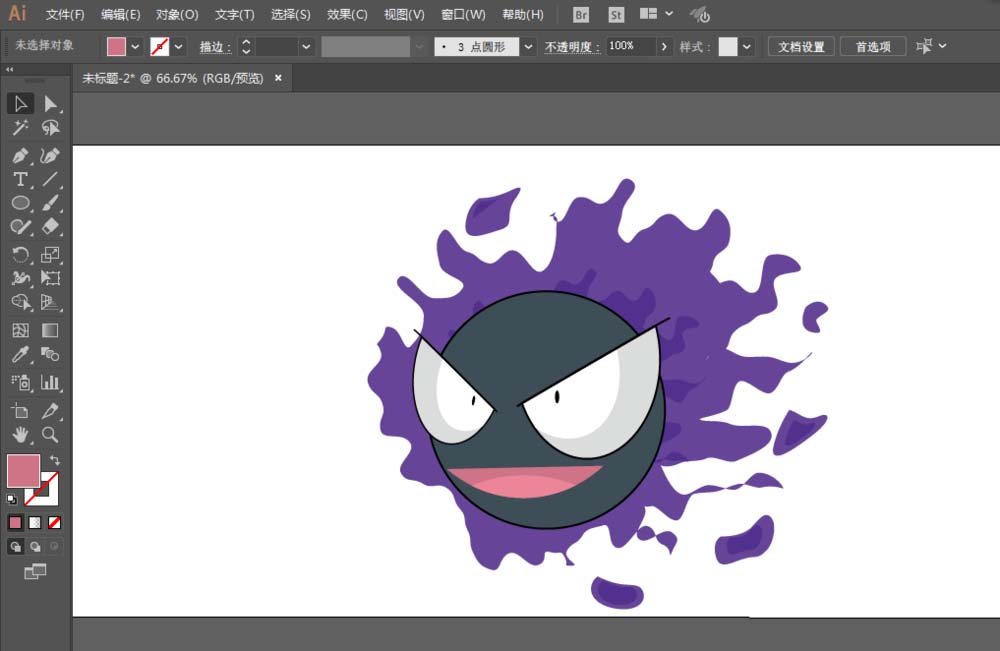
Task: Choose the Direct Selection tool
Action: [51, 104]
